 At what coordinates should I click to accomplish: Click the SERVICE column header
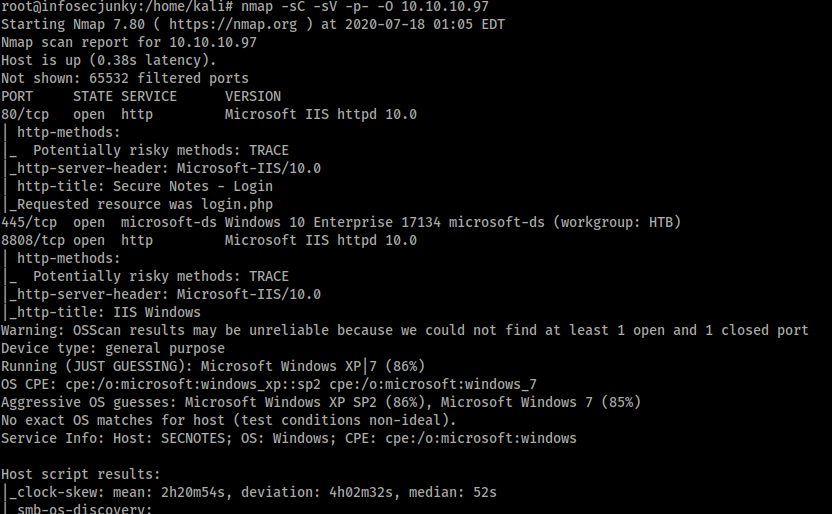point(149,97)
